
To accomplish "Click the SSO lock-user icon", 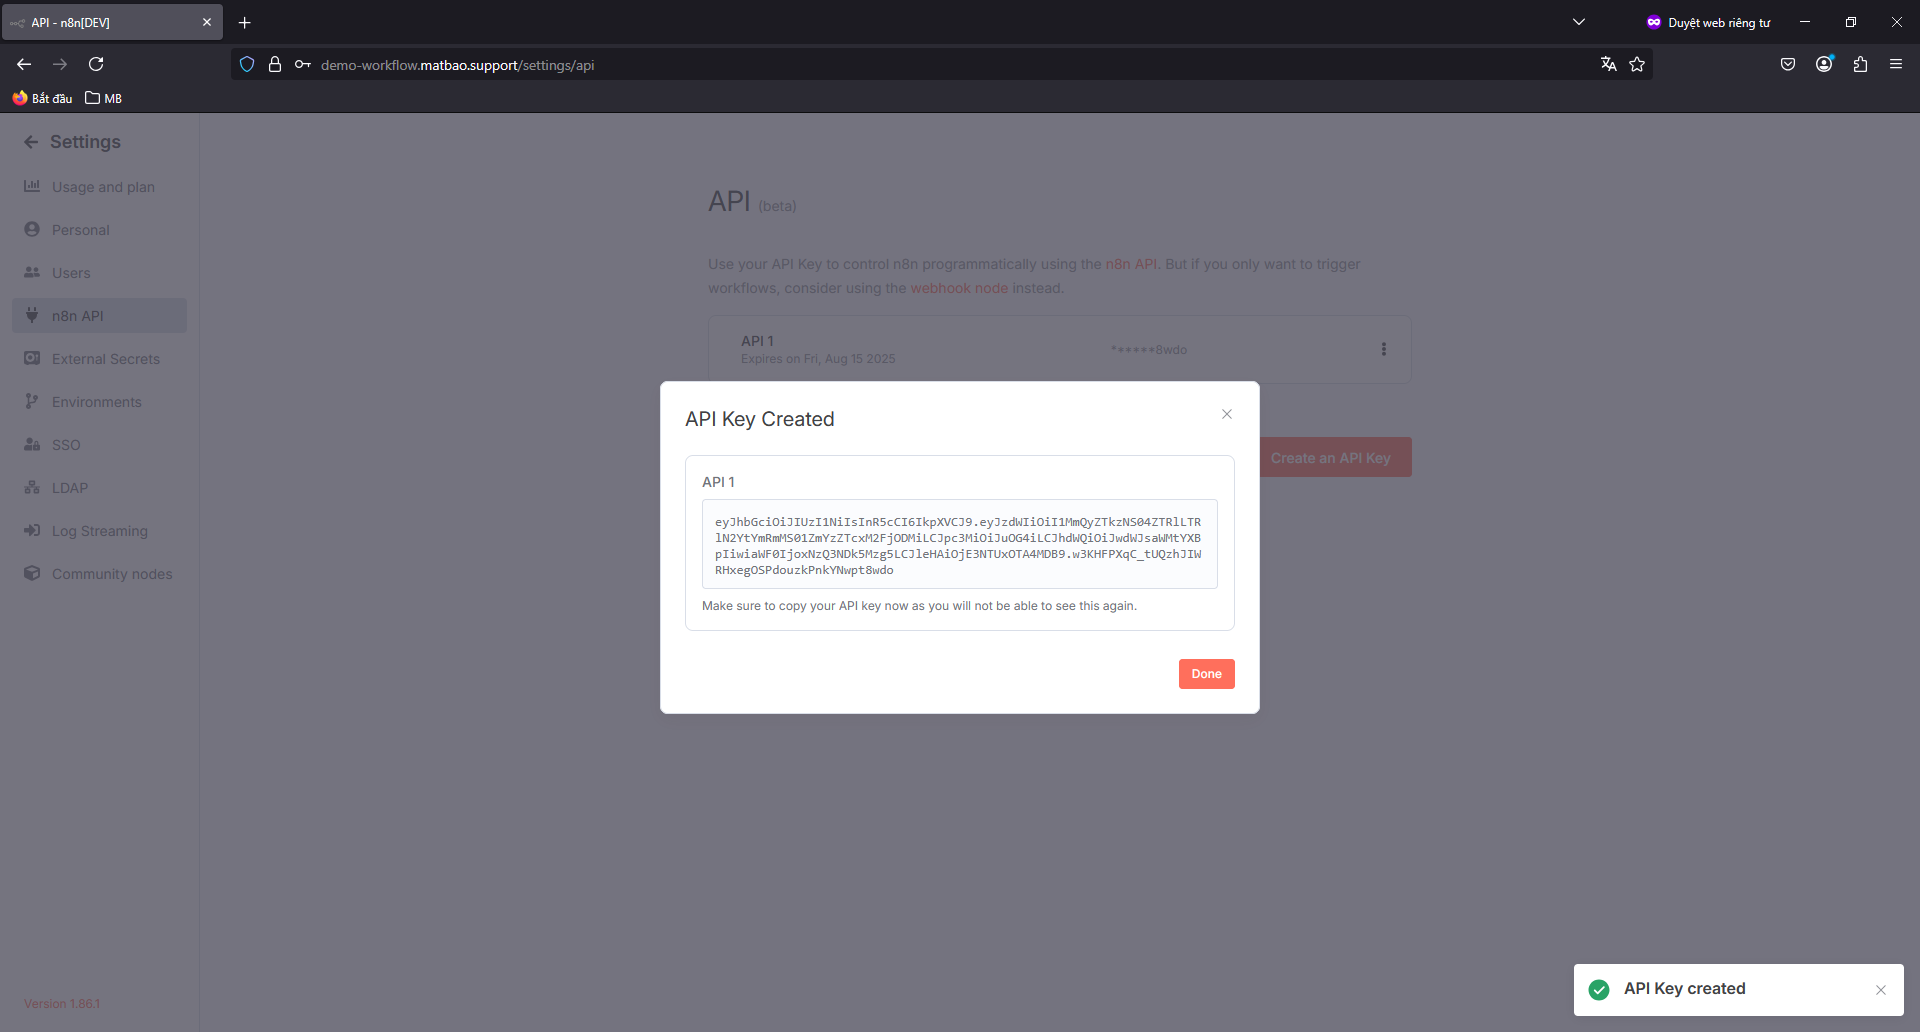I will (x=32, y=444).
